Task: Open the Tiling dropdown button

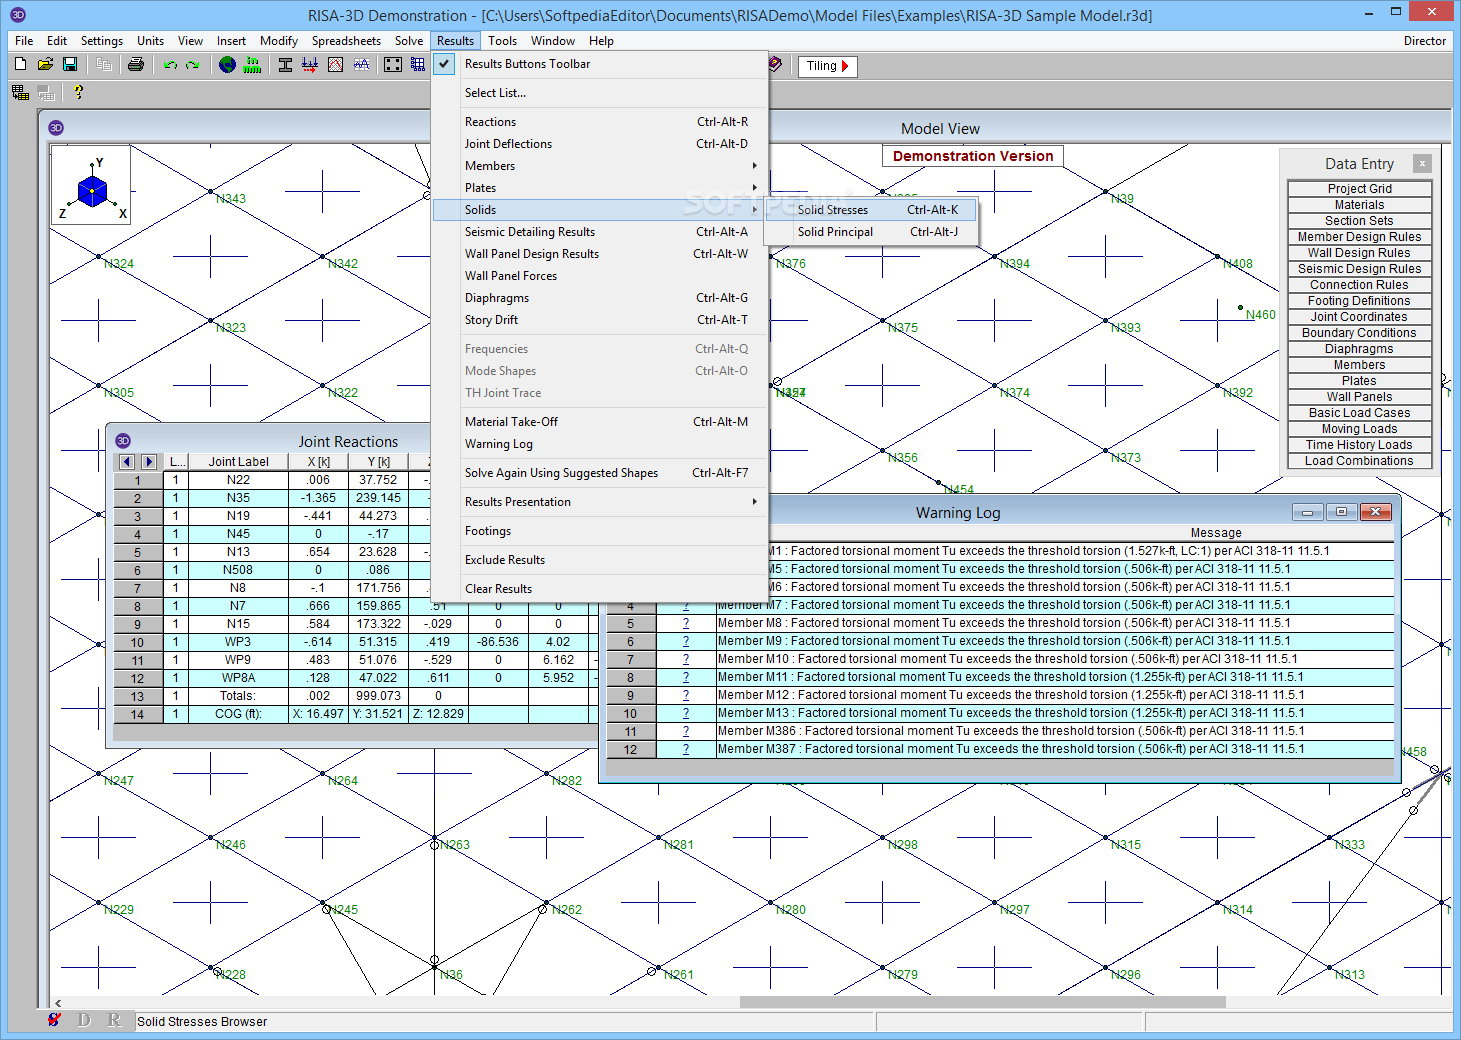Action: [x=828, y=66]
